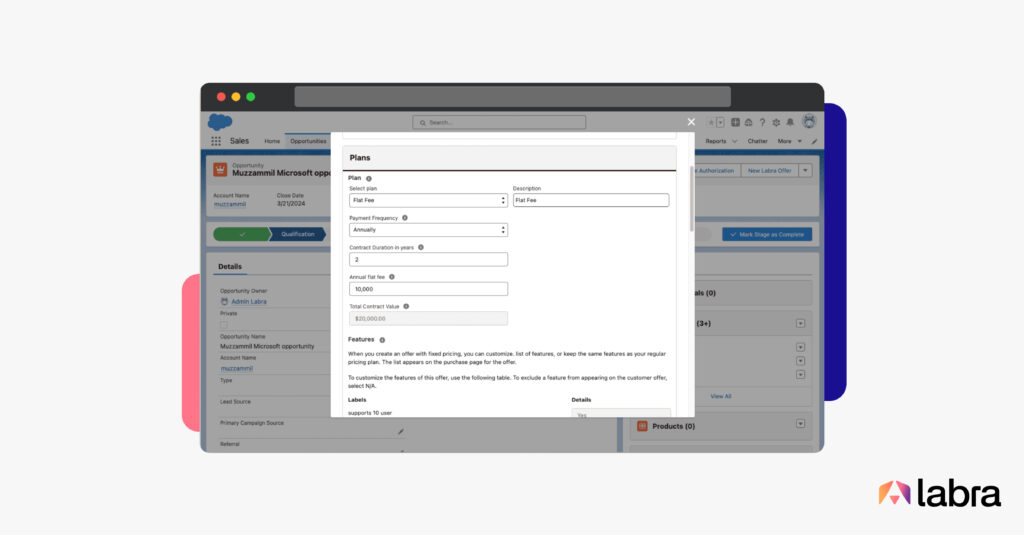Open the Products (0) action menu
Screen dimensions: 1024x535
pyautogui.click(x=800, y=424)
